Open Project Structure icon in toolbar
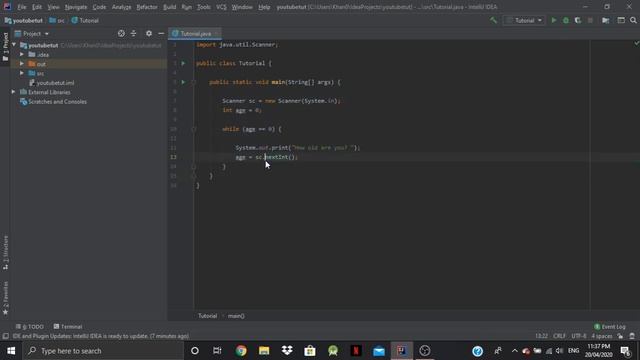The width and height of the screenshot is (640, 360). pyautogui.click(x=606, y=20)
